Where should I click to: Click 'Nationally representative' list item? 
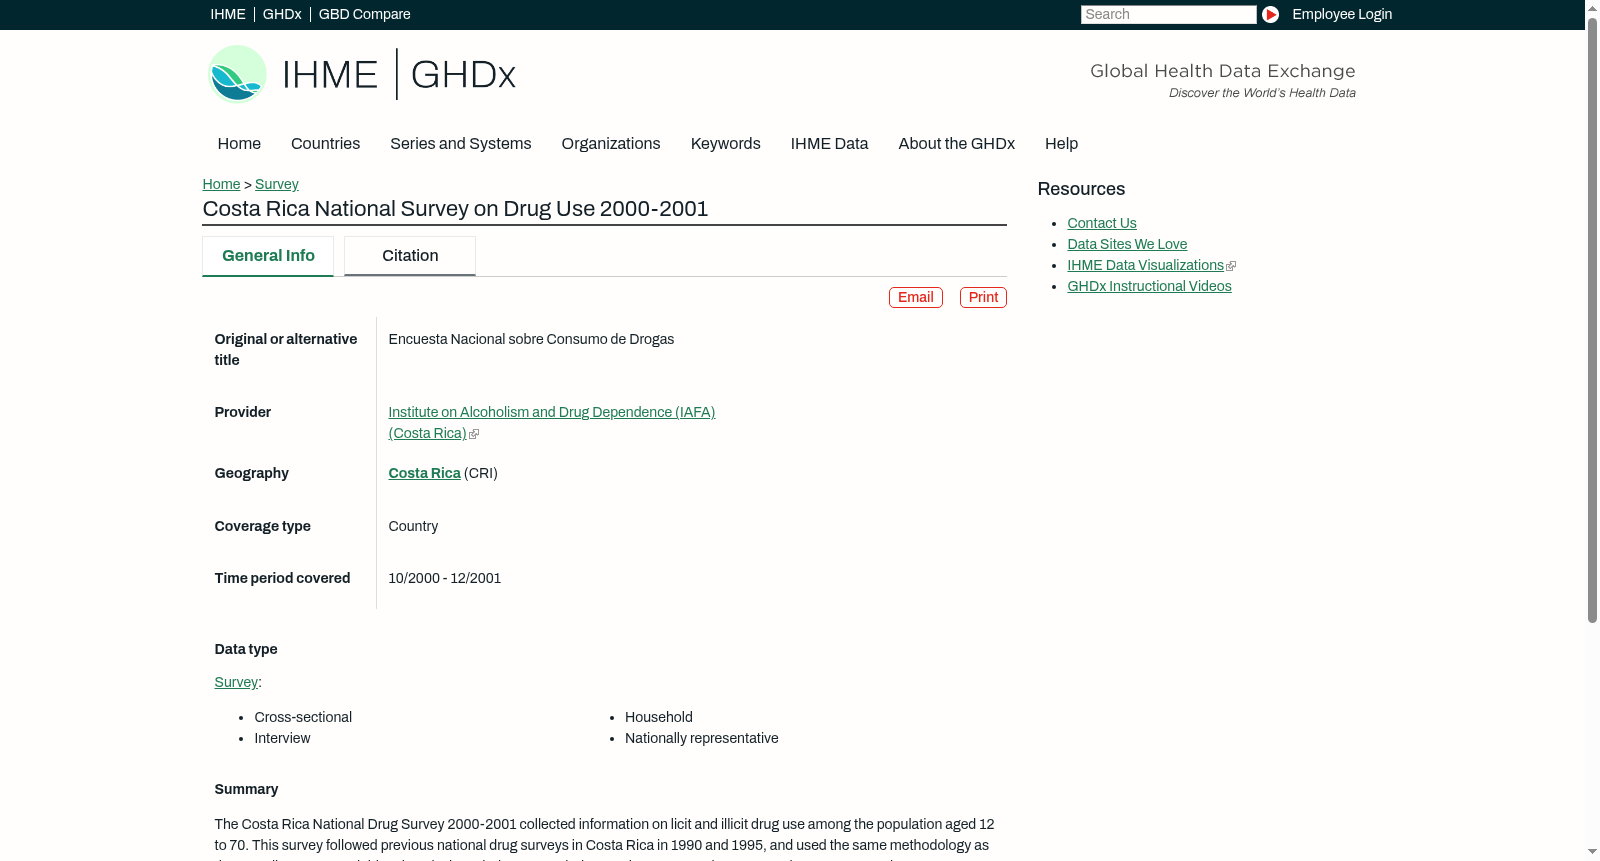point(701,738)
